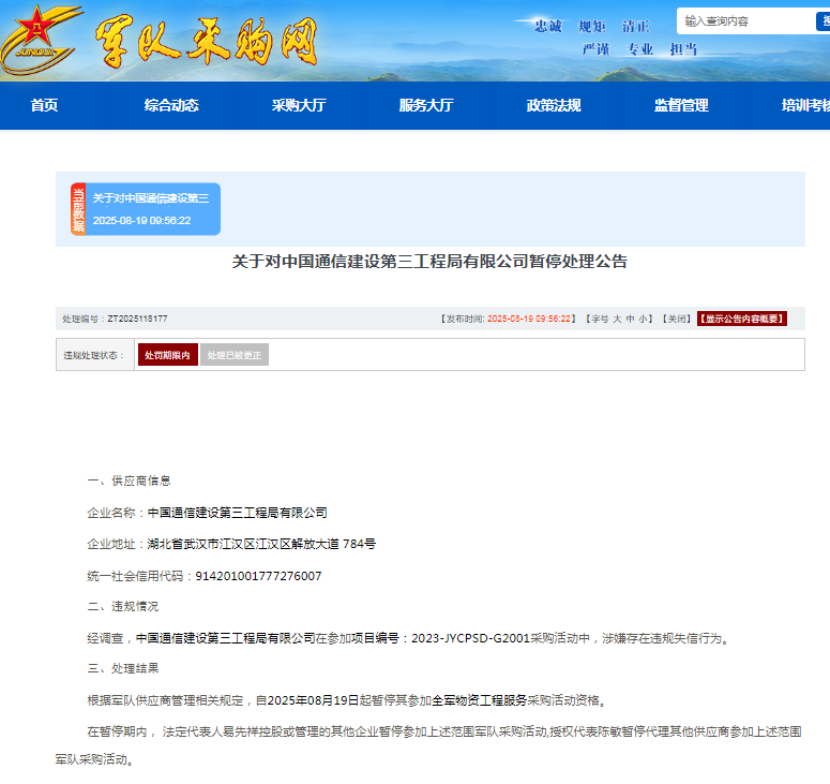Click the 显示公告内容概要 button

742,319
